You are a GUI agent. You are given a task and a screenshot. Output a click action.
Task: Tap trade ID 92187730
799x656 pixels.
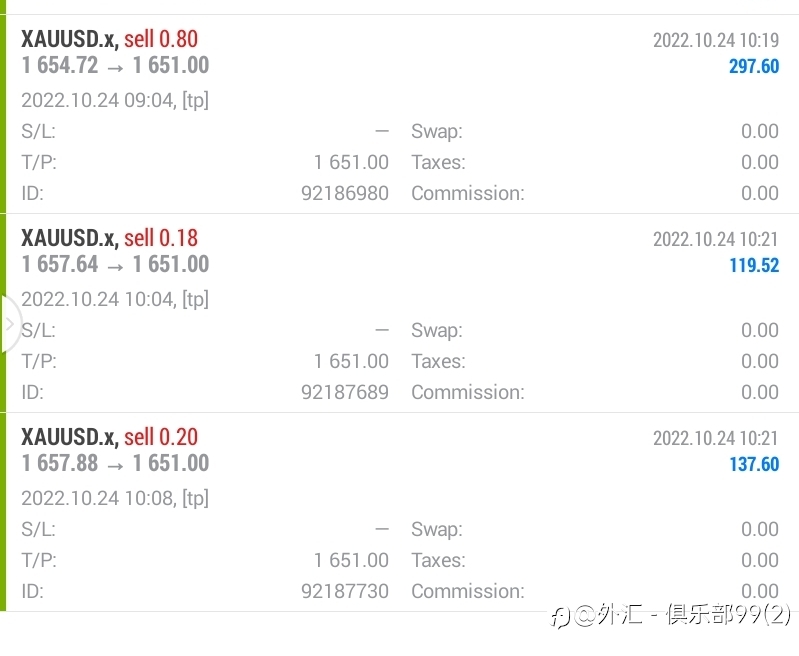coord(344,591)
